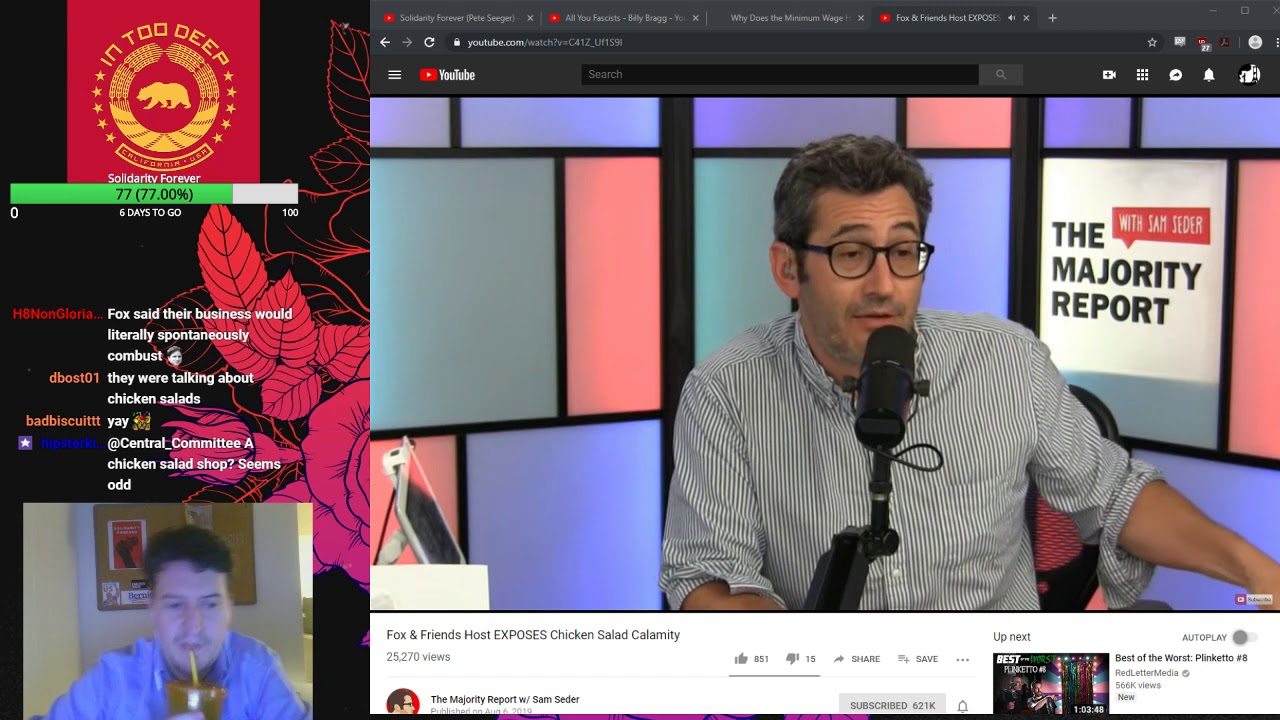Image resolution: width=1280 pixels, height=720 pixels.
Task: Dislike the video with thumbs down
Action: (792, 659)
